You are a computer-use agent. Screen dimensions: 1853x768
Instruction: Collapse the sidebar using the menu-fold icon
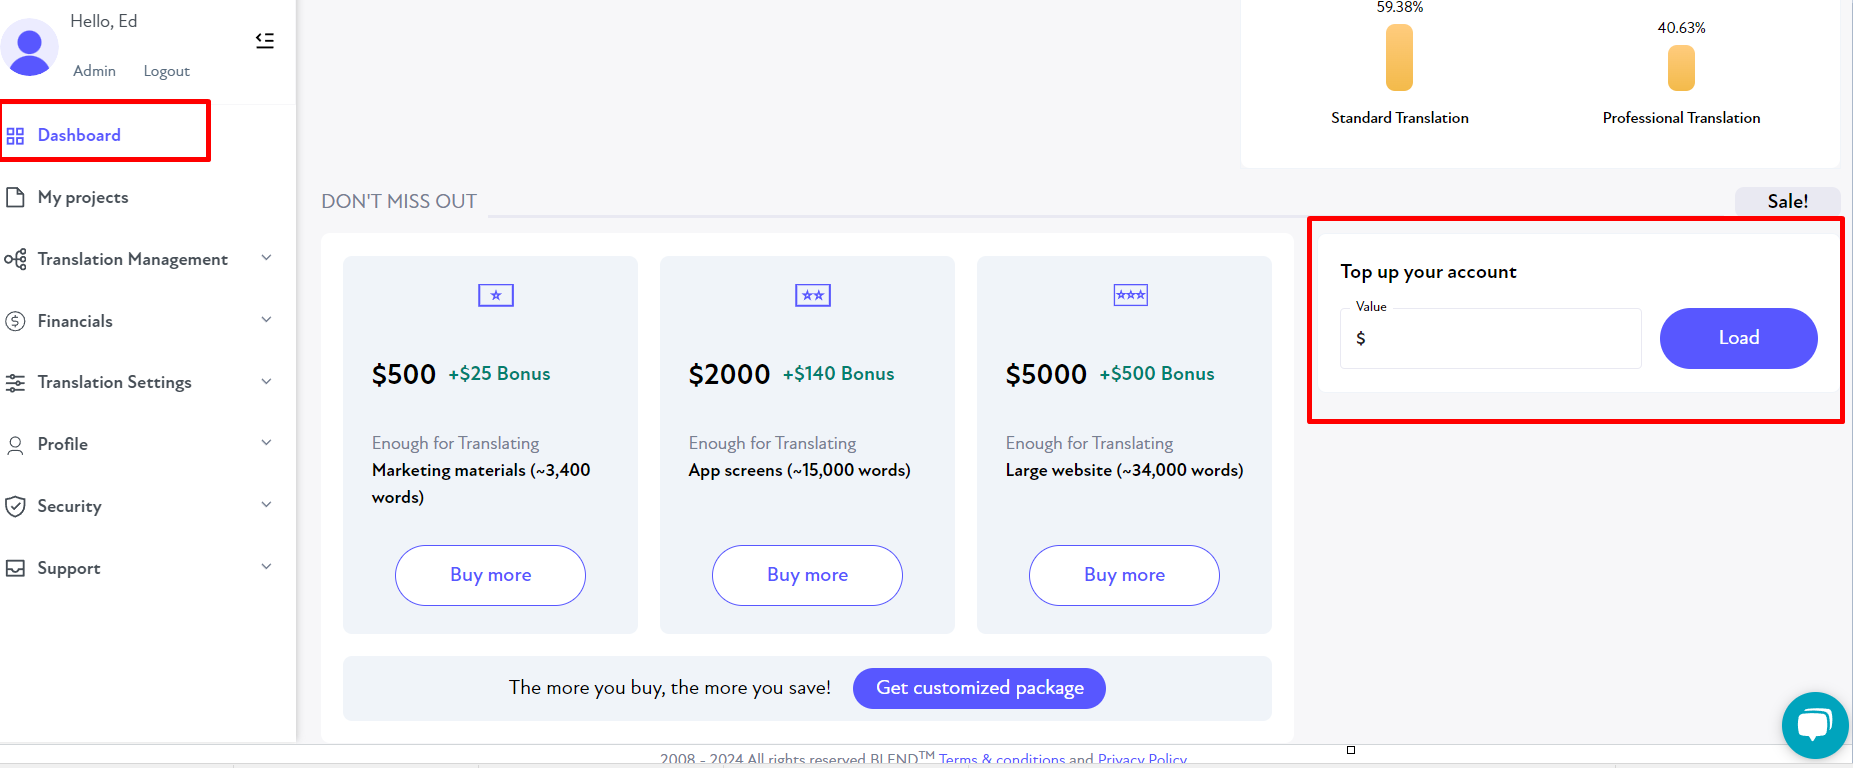coord(265,41)
